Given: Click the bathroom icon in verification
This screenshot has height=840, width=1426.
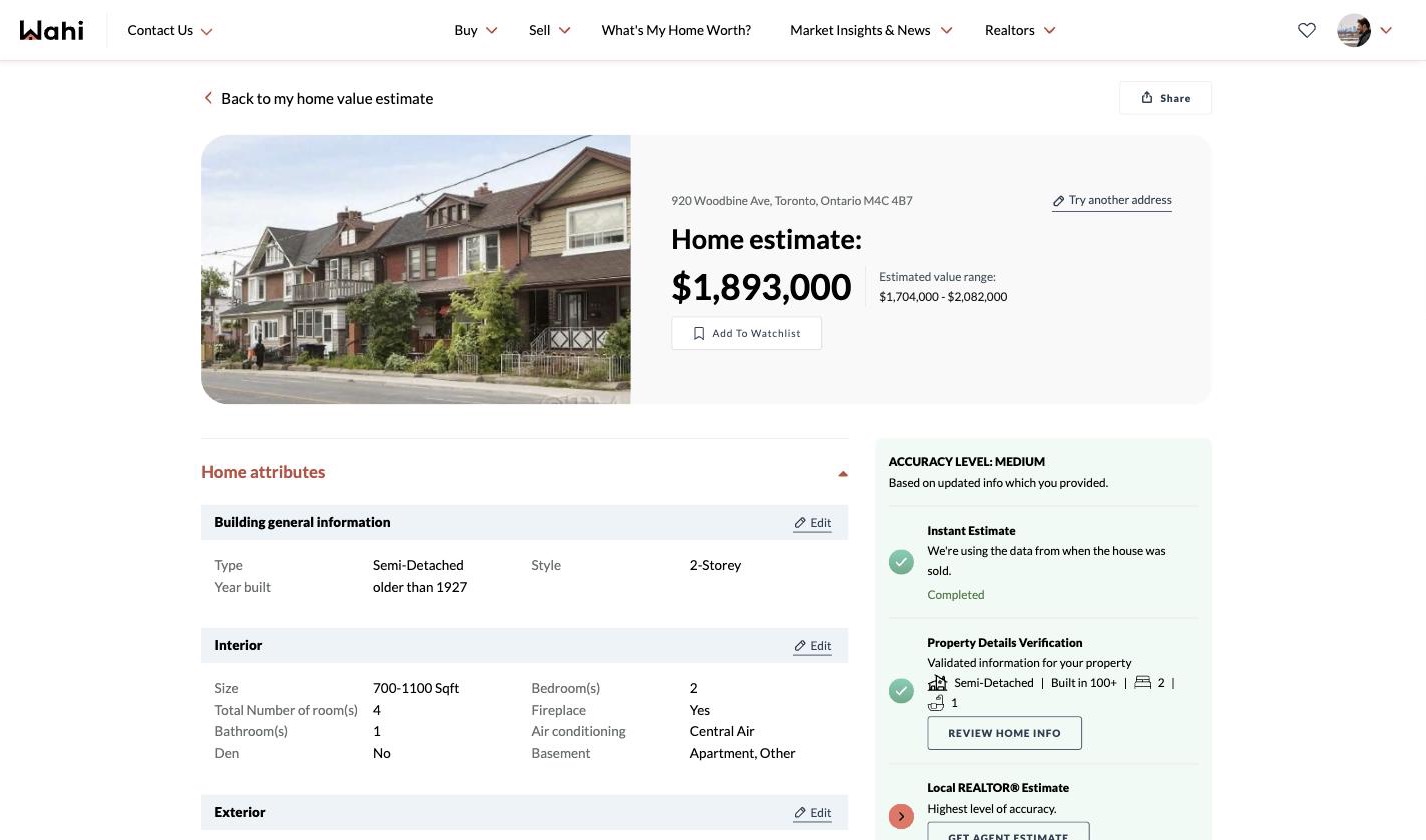Looking at the screenshot, I should [x=936, y=703].
